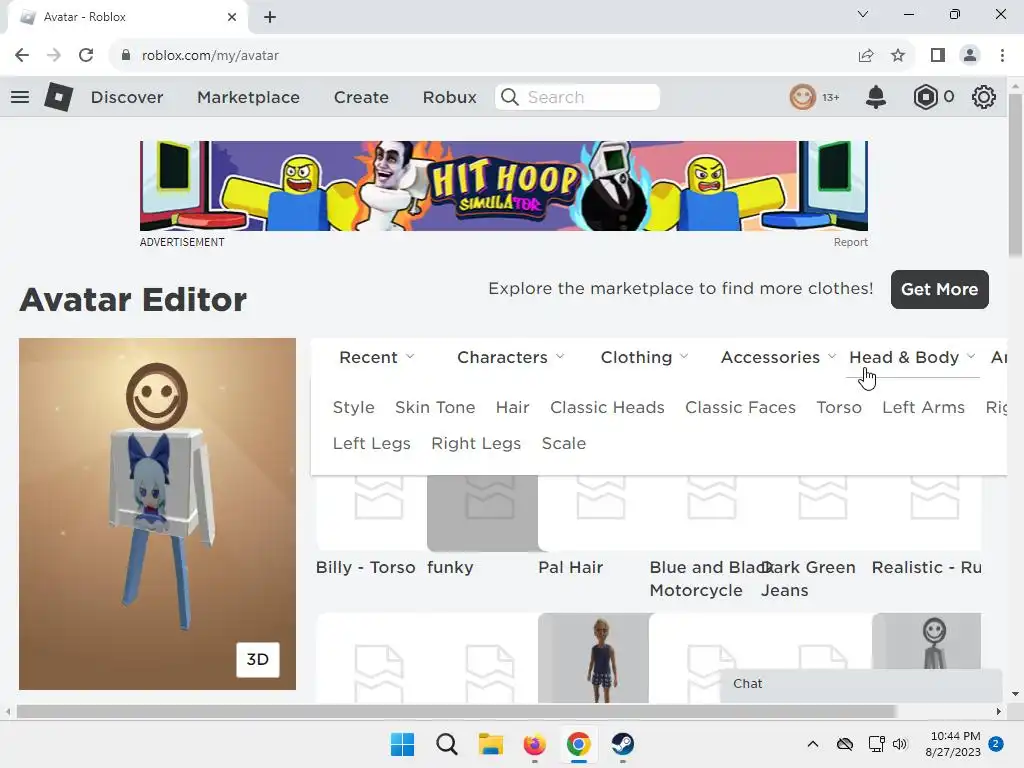Select Skin Tone submenu item
Image resolution: width=1024 pixels, height=768 pixels.
(435, 408)
